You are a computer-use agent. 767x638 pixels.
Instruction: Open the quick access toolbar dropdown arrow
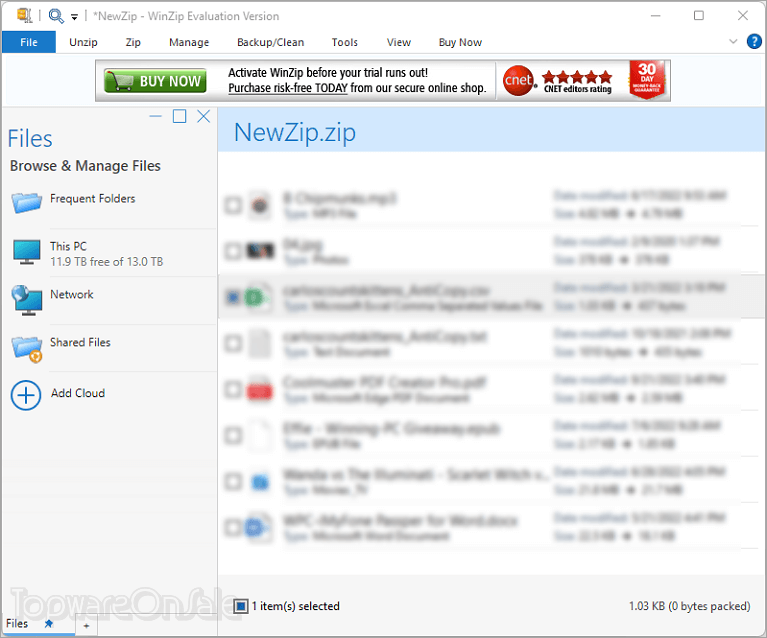click(x=74, y=17)
